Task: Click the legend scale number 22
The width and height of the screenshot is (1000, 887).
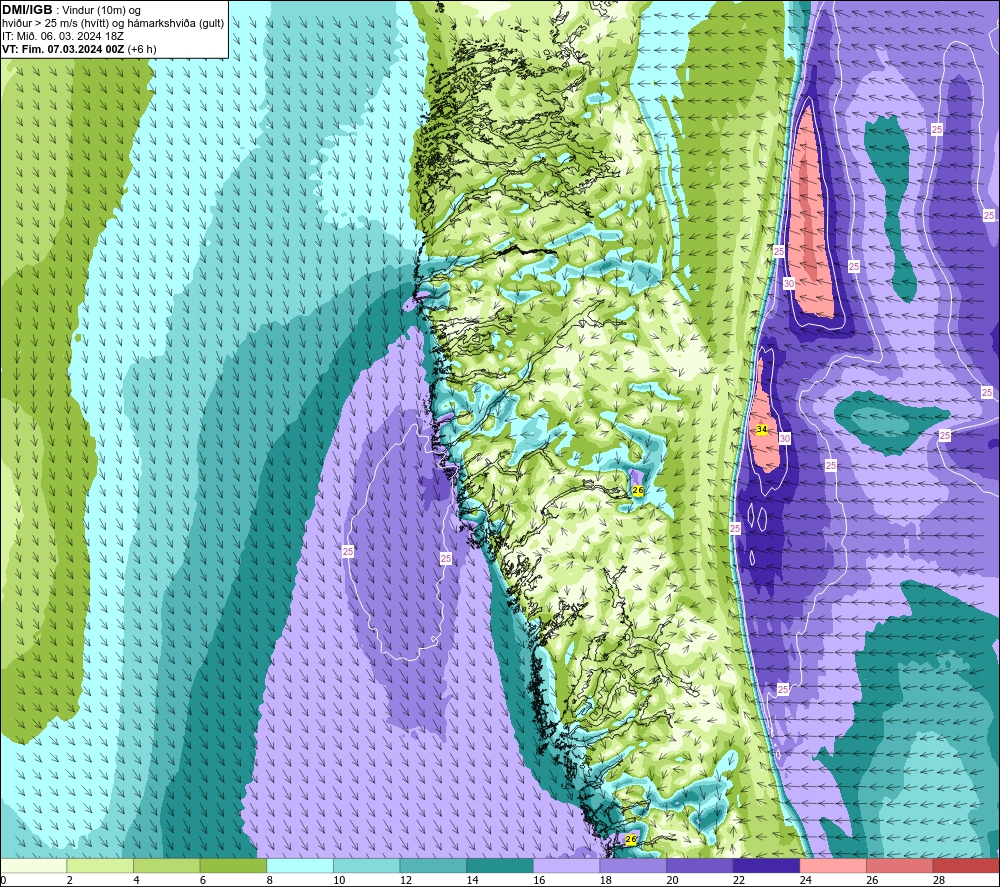Action: tap(739, 880)
